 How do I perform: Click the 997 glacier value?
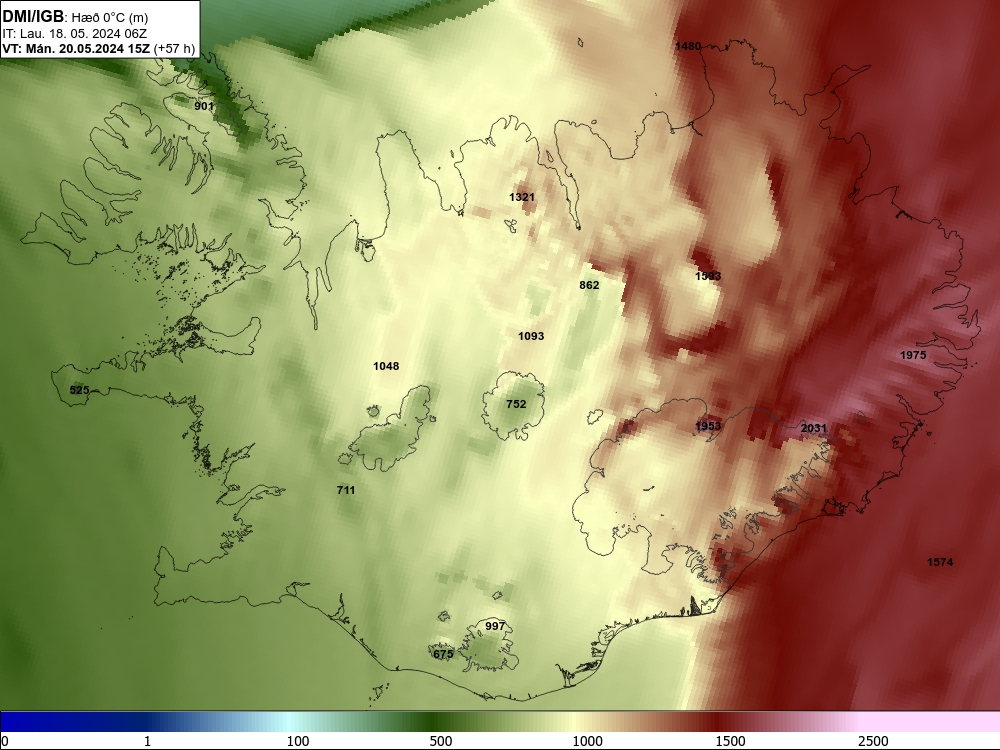(x=495, y=626)
